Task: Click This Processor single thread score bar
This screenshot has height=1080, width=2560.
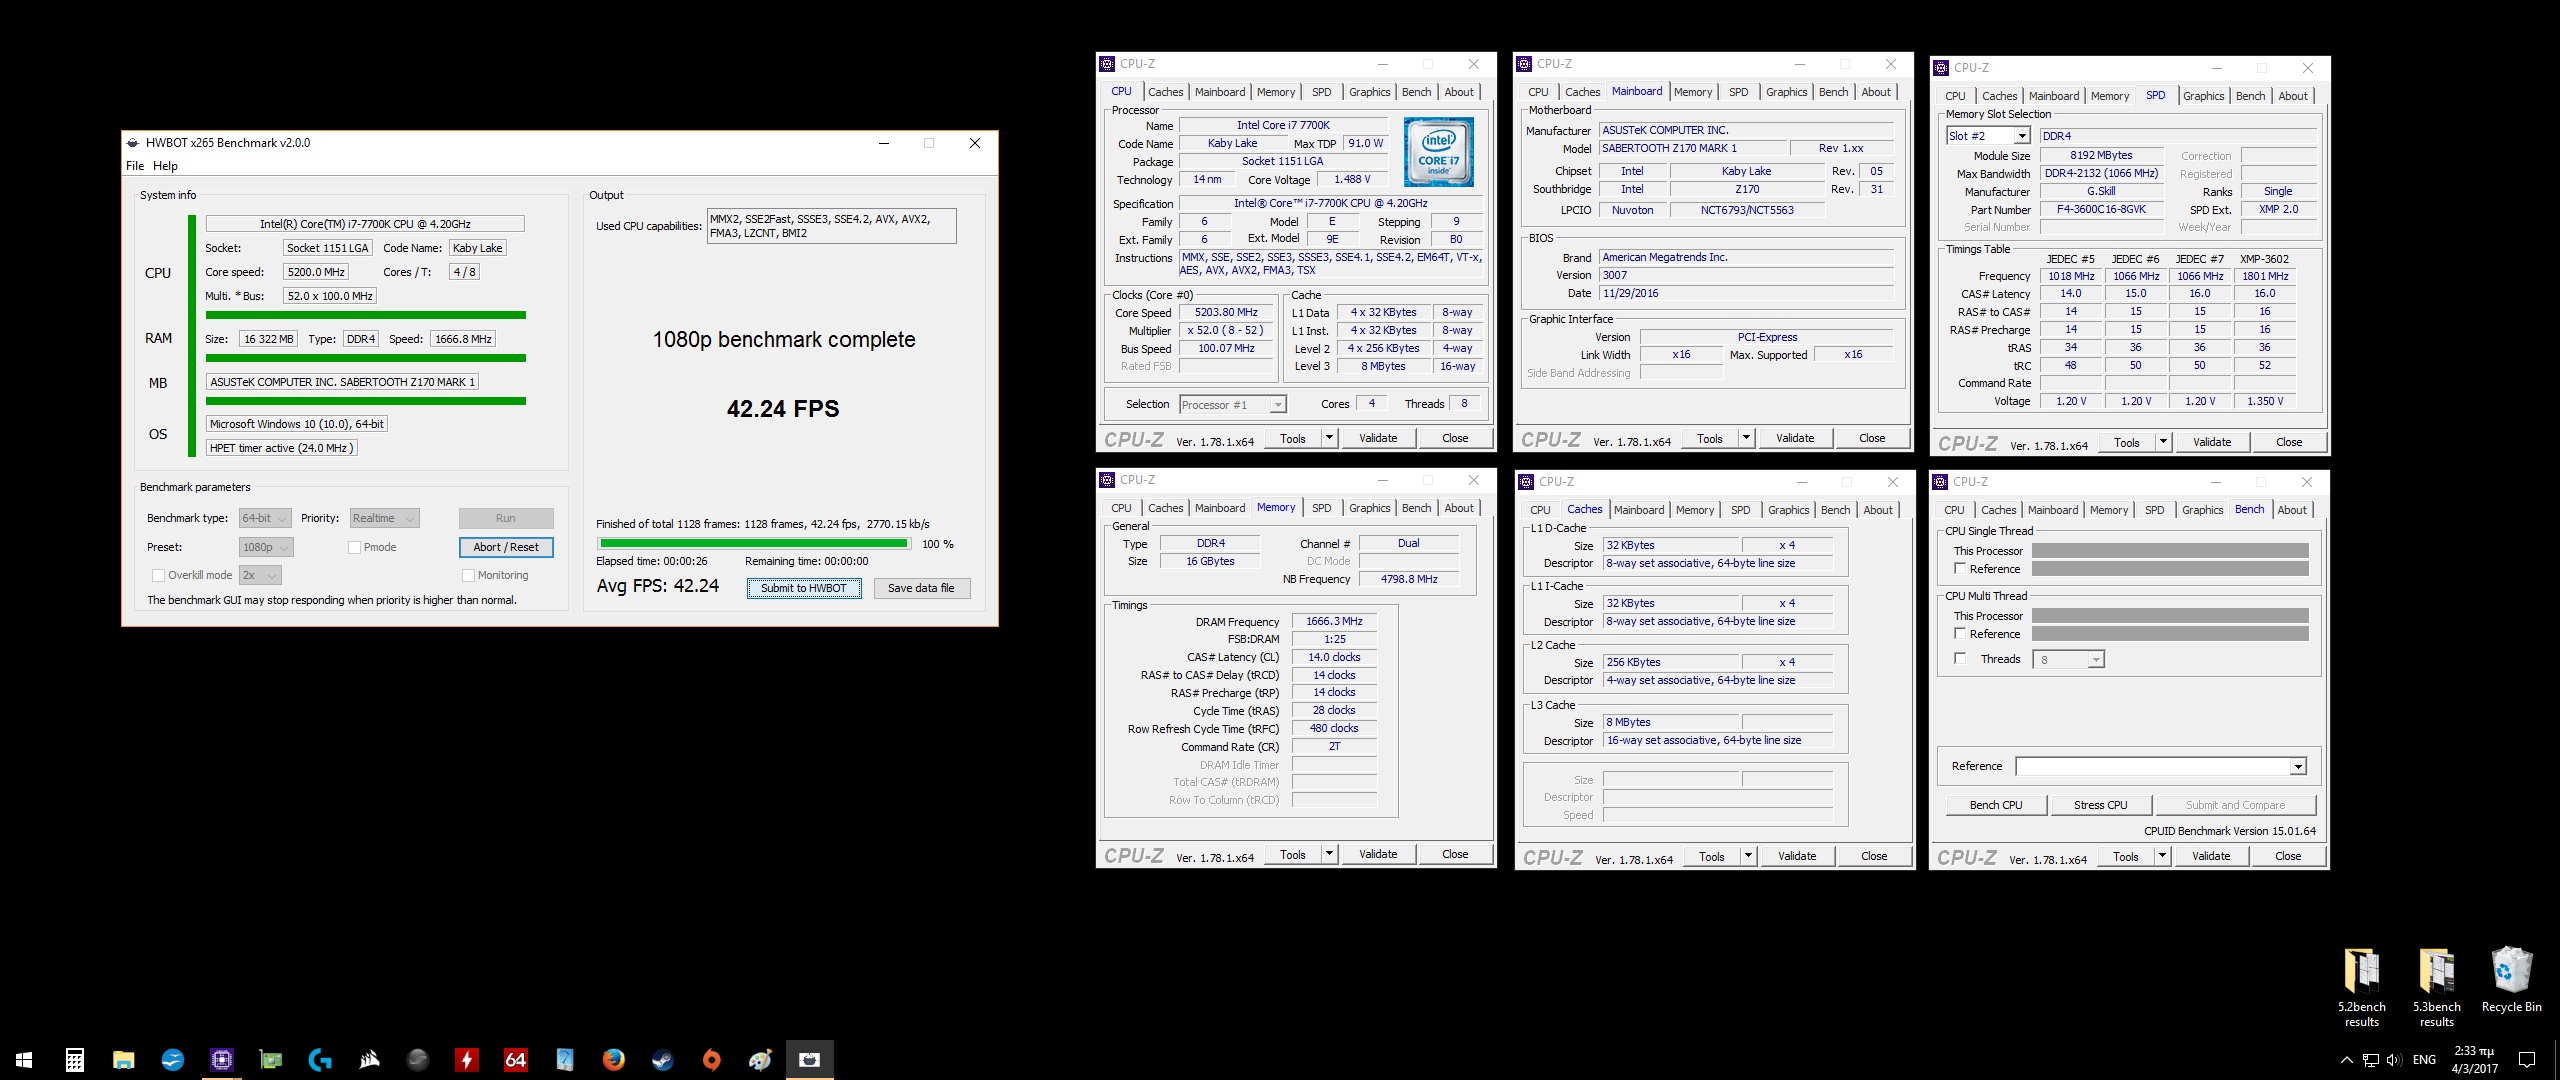Action: point(2170,551)
